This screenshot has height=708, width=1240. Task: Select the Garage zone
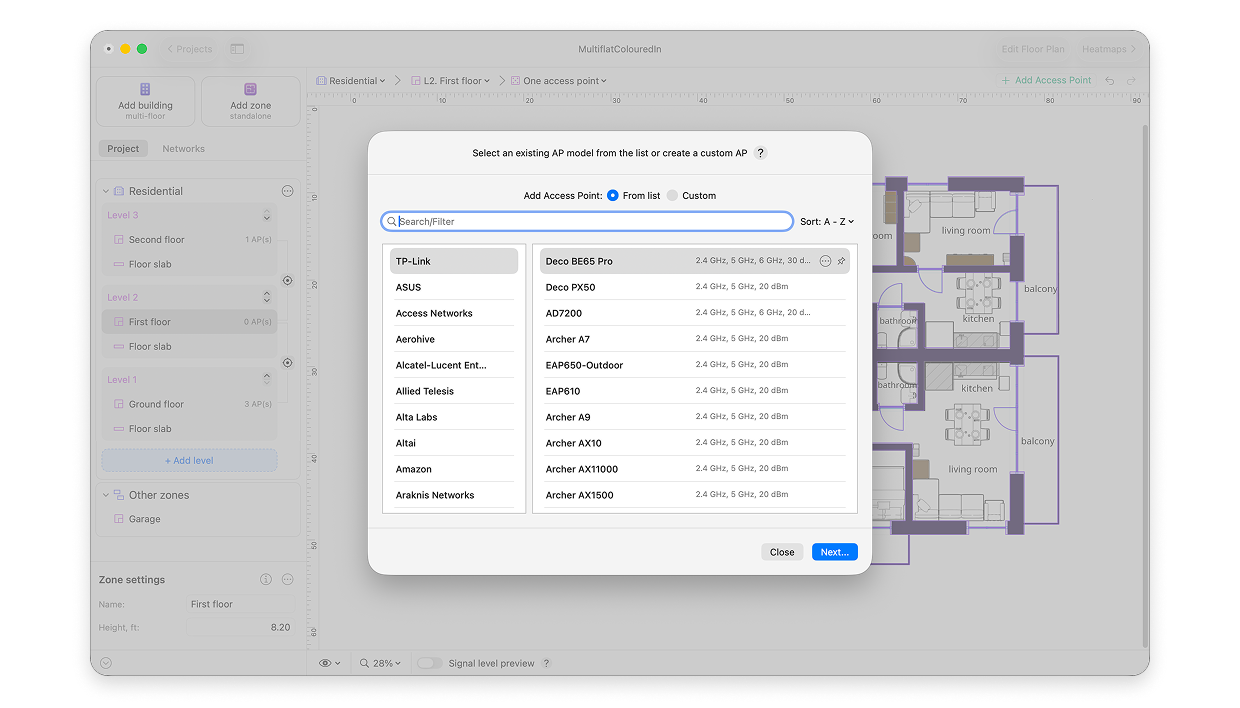(x=190, y=519)
